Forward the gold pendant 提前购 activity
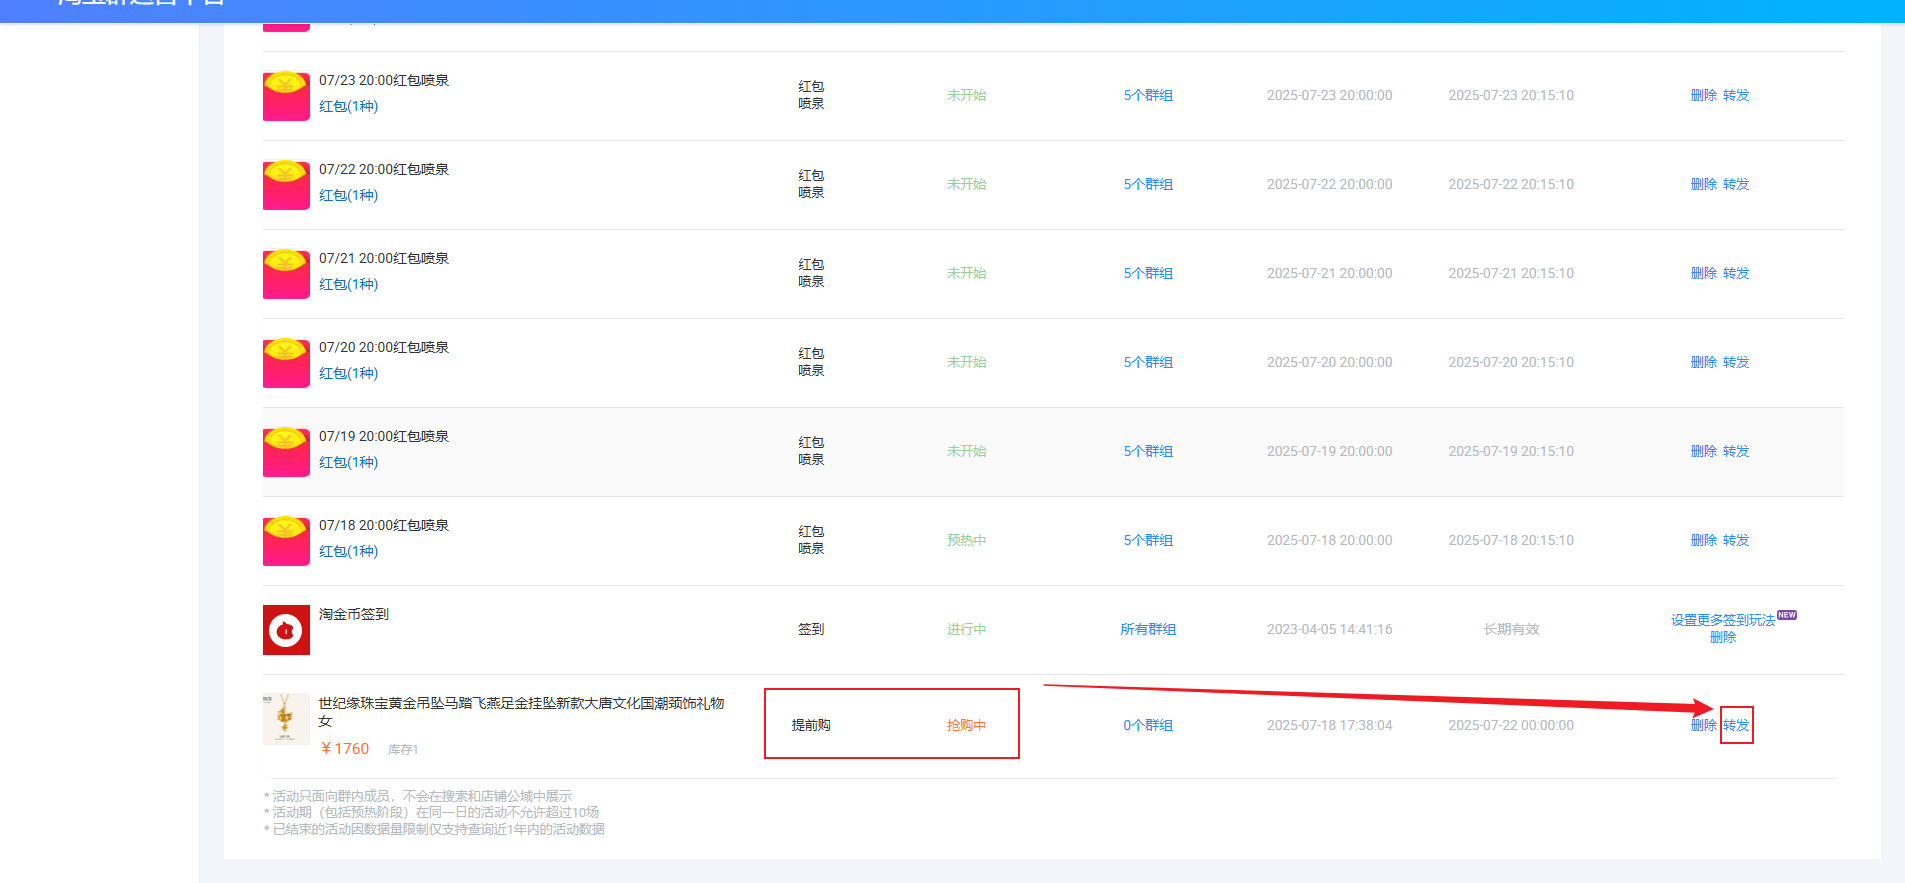The width and height of the screenshot is (1905, 883). pos(1736,725)
